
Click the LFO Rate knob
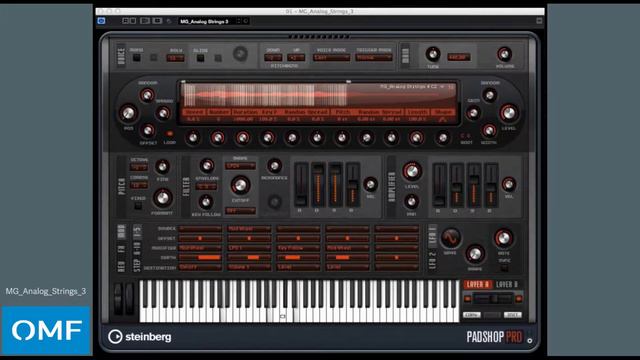pyautogui.click(x=503, y=238)
